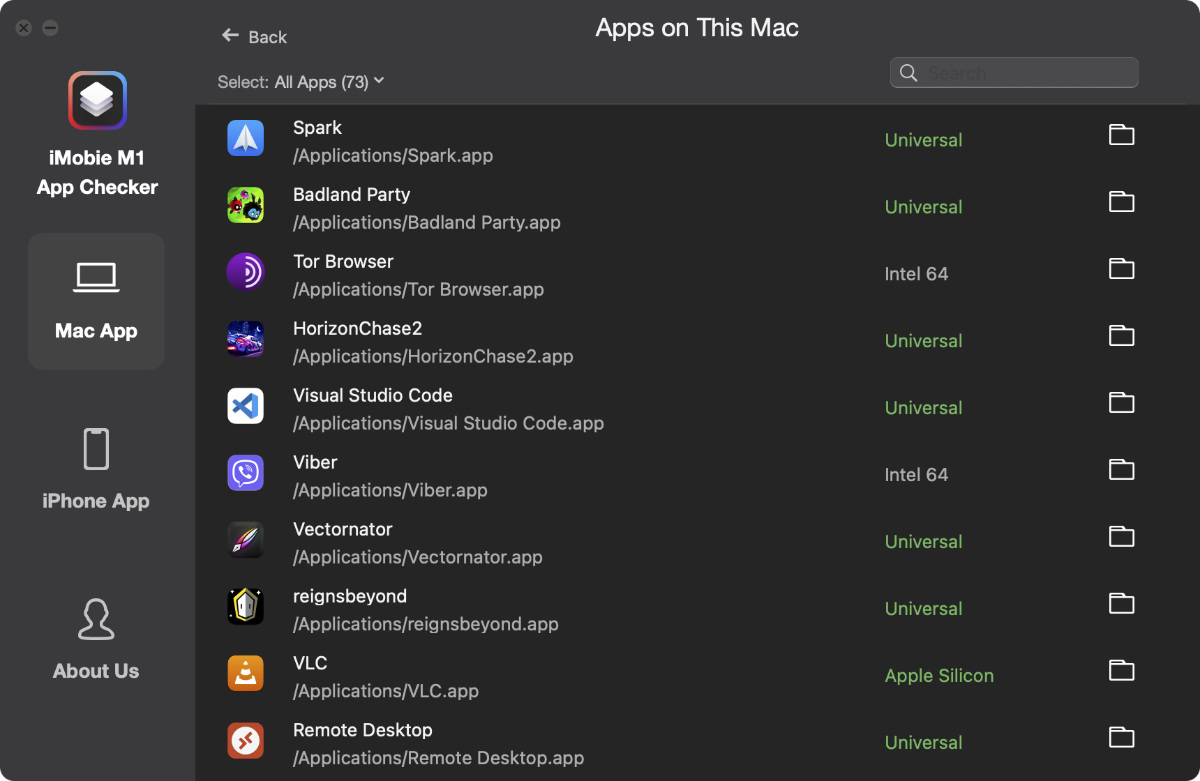This screenshot has height=781, width=1200.
Task: Go back using the Back button
Action: (255, 37)
